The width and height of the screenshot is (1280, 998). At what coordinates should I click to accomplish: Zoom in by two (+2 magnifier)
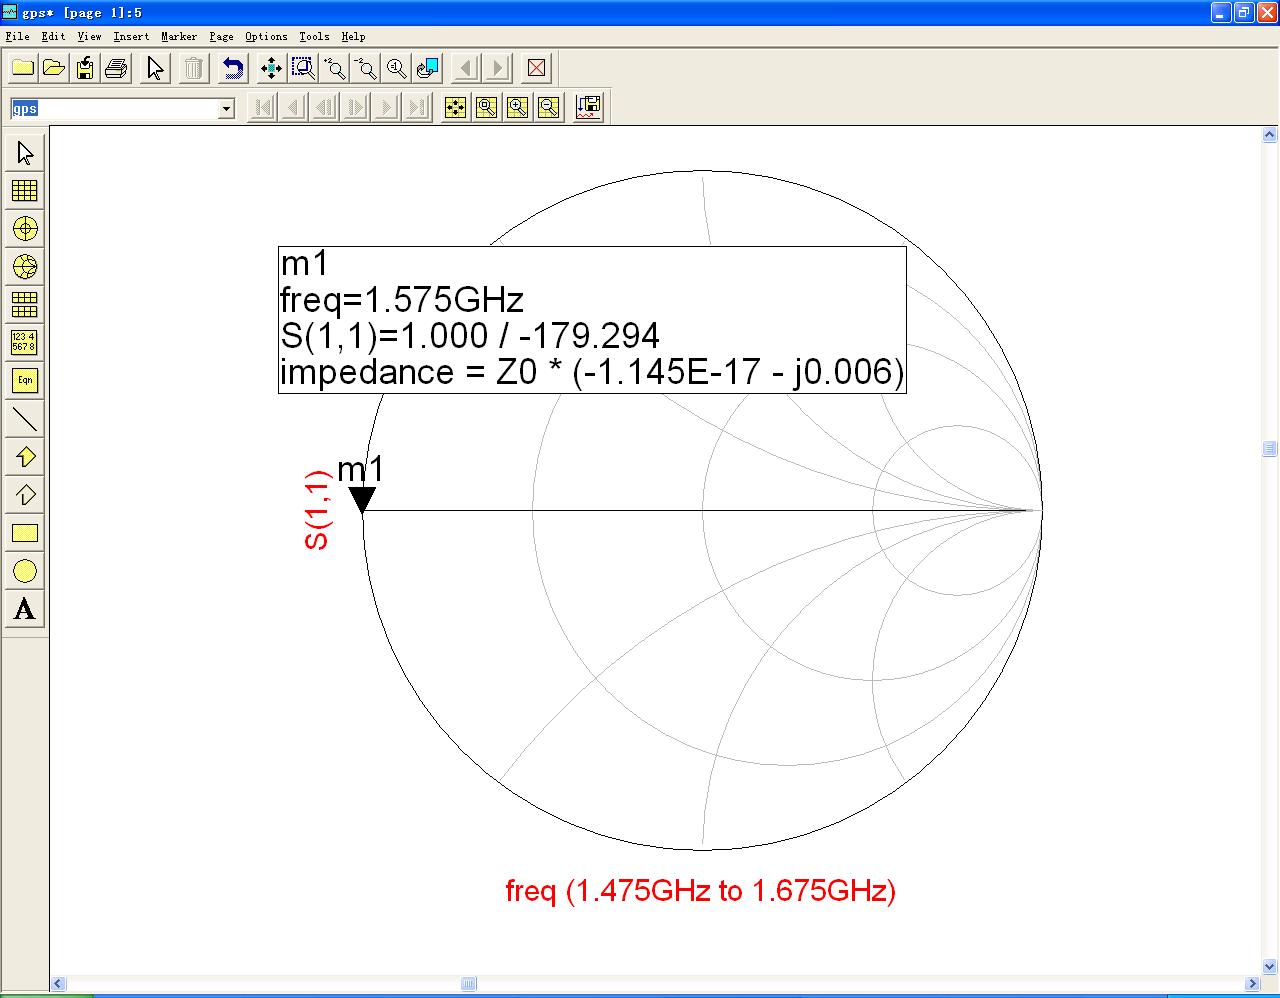coord(335,68)
